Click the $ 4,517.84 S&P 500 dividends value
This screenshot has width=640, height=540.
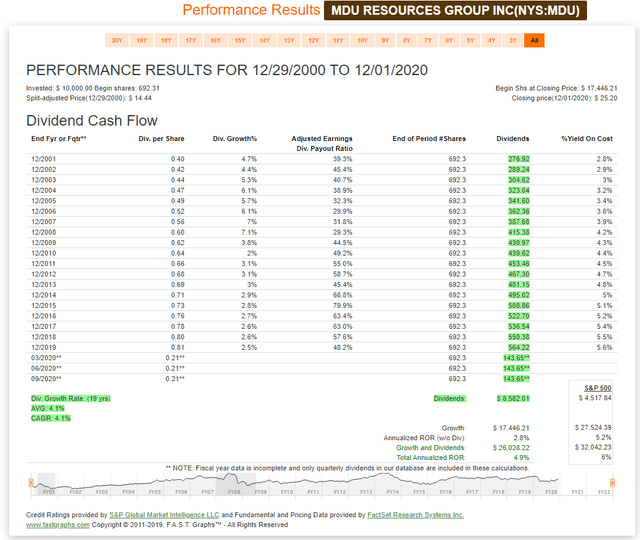click(595, 398)
